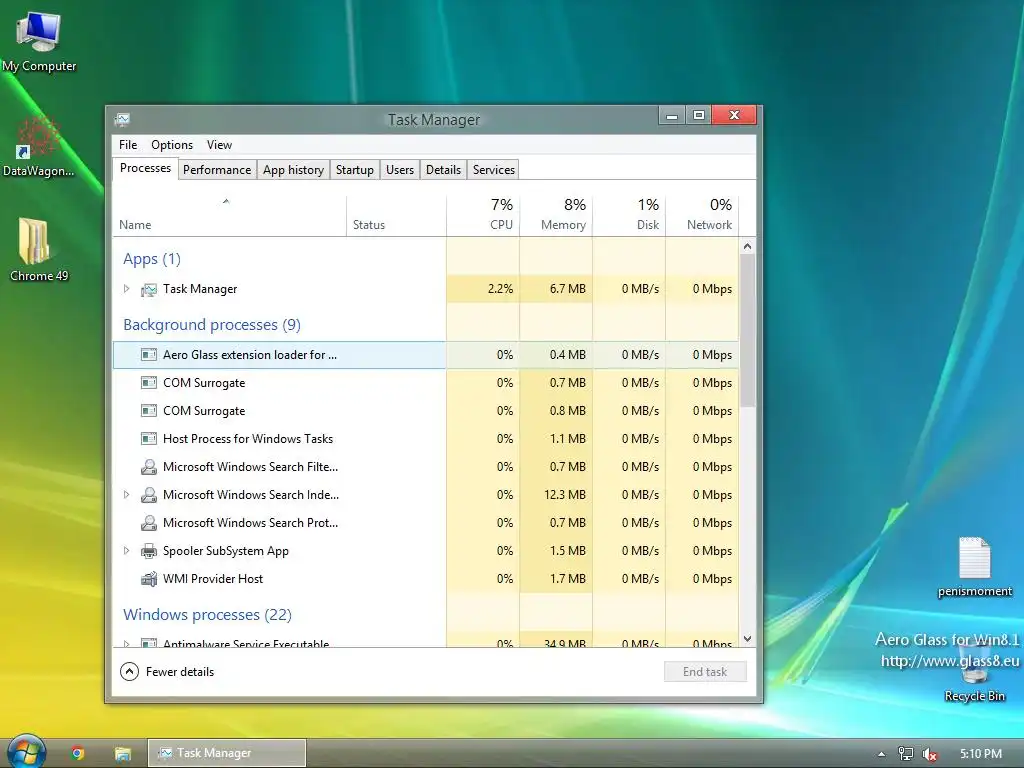
Task: Click the process list scroll up arrow
Action: pos(748,246)
